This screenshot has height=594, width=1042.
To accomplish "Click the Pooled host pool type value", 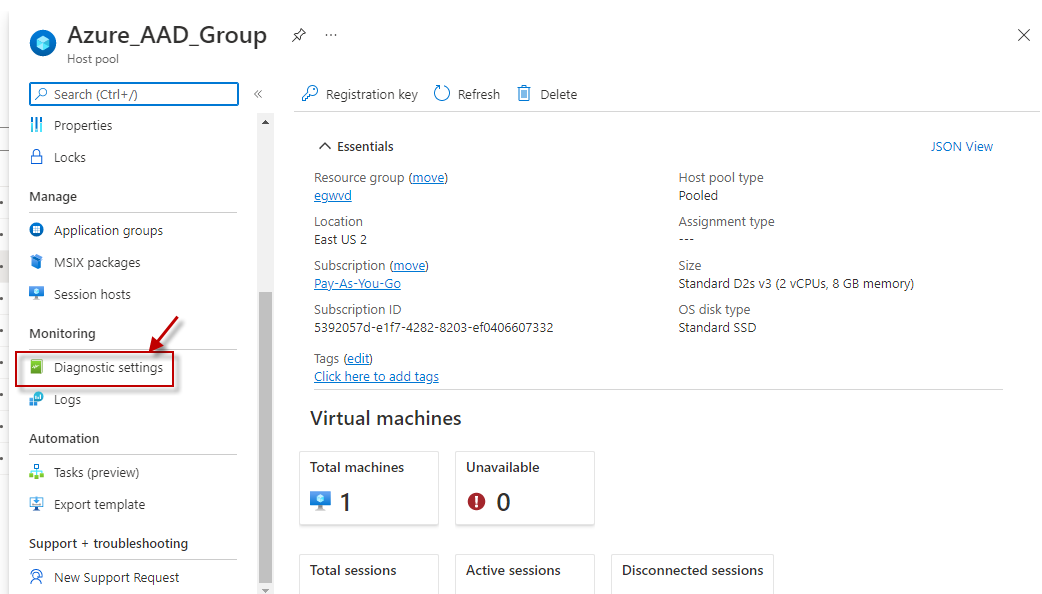I will pyautogui.click(x=698, y=195).
